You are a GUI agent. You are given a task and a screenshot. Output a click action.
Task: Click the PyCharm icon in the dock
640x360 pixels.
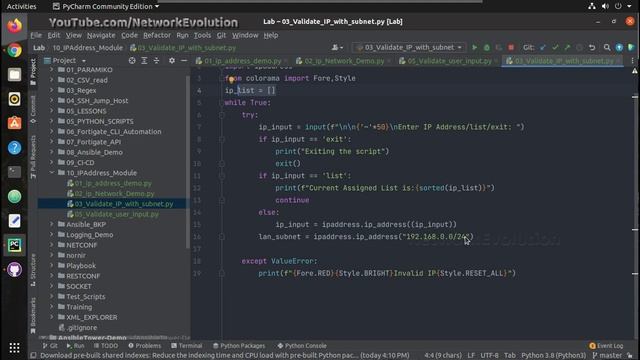click(14, 245)
